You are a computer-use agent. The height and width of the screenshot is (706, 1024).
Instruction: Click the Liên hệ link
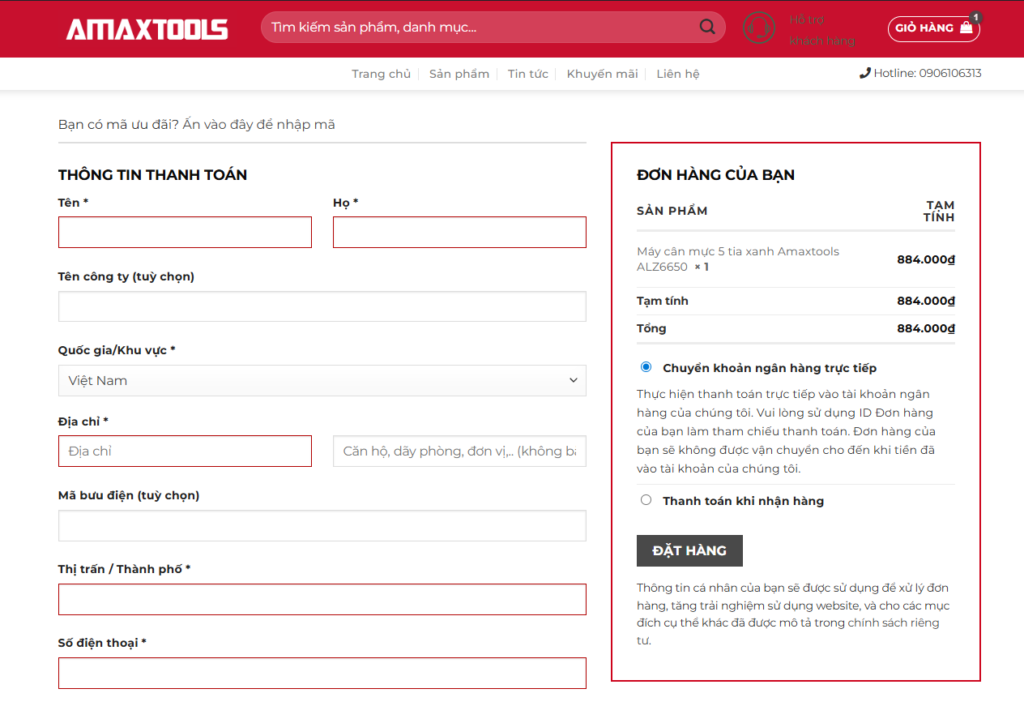tap(678, 74)
